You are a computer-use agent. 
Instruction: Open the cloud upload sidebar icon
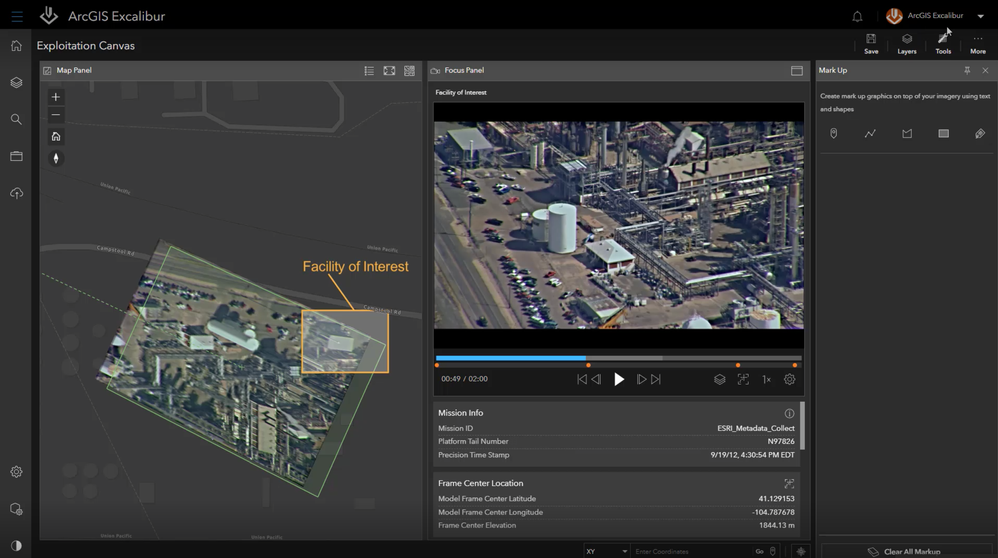[x=17, y=193]
